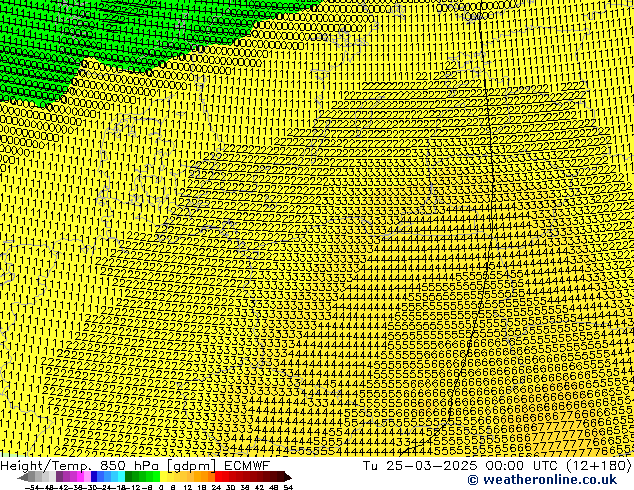Click the legend's dark right end arrow
Viewport: 634px width, 490px height.
(x=288, y=477)
